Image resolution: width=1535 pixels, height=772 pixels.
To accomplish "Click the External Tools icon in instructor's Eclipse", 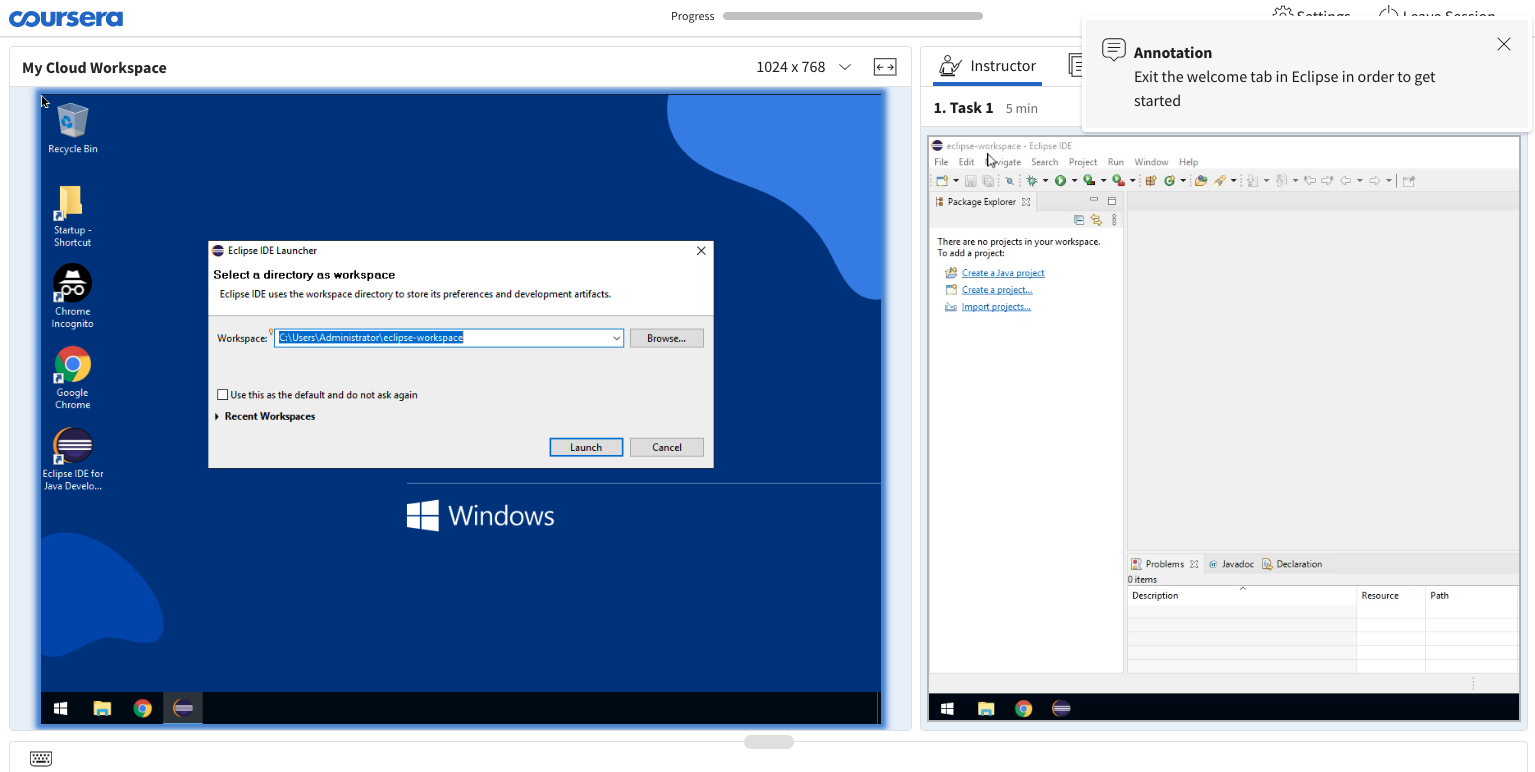I will [x=1118, y=181].
